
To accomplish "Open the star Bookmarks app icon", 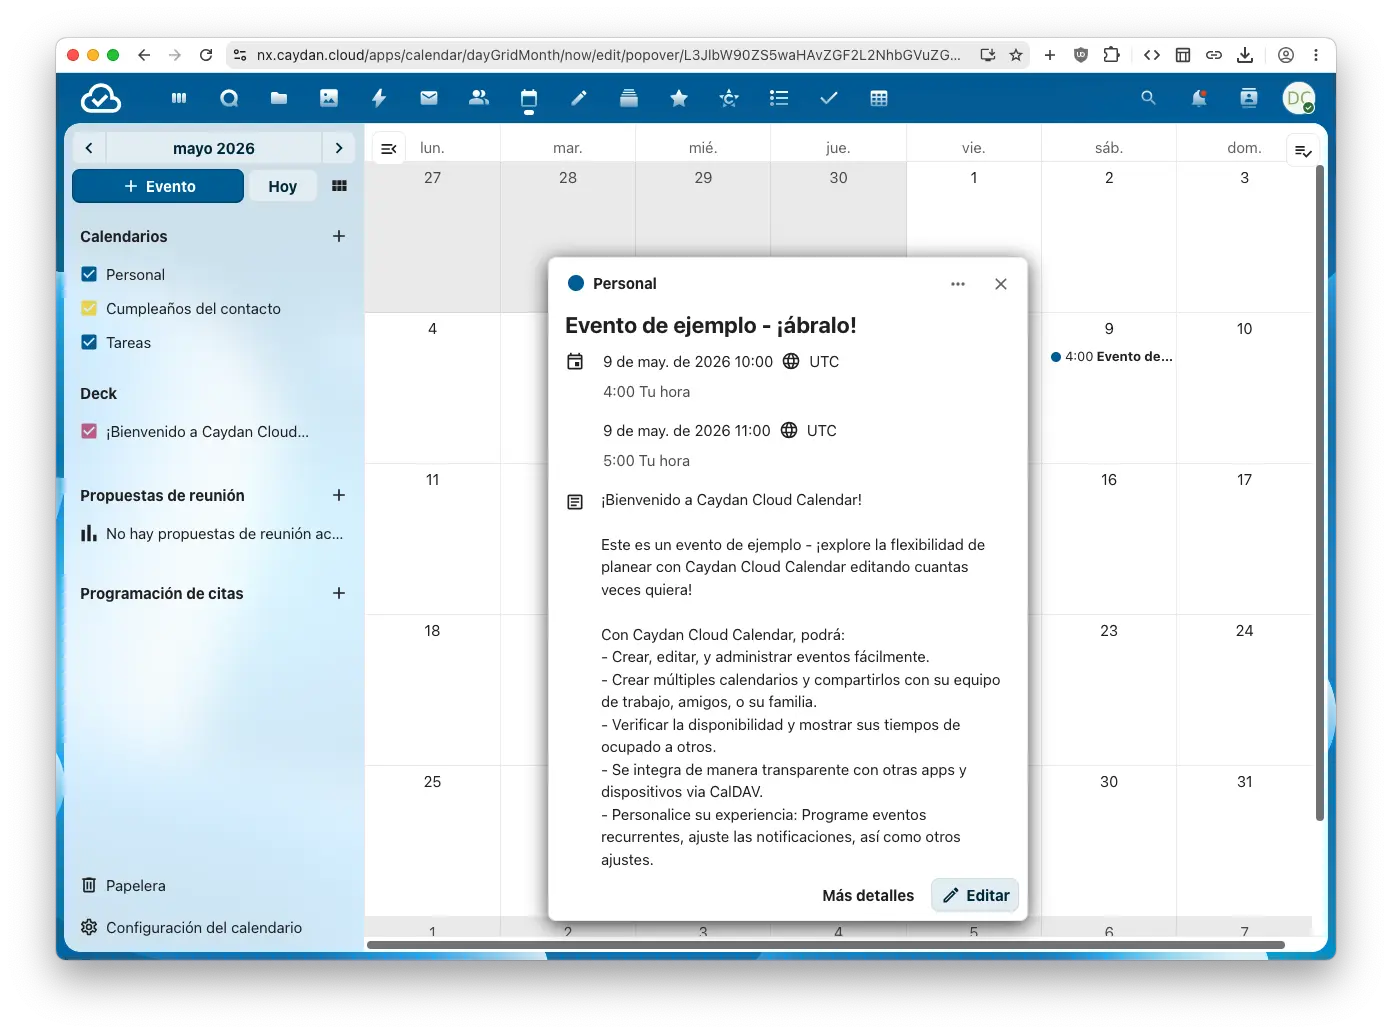I will pos(679,98).
